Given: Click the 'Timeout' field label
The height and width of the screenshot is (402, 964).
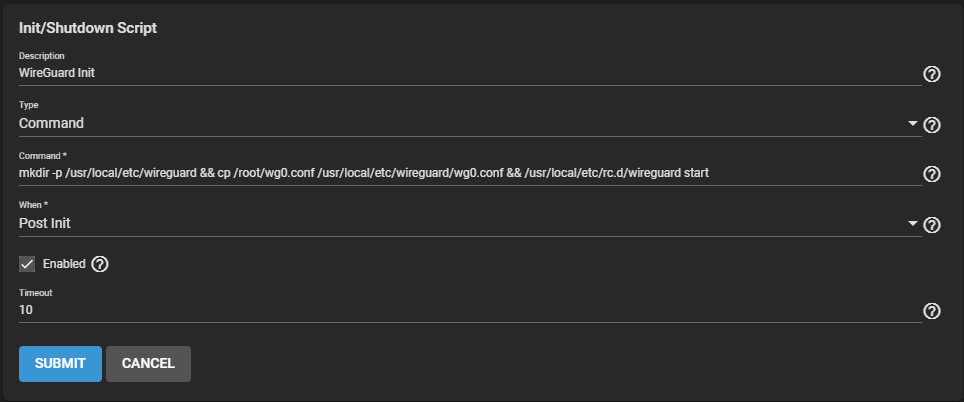Looking at the screenshot, I should click(x=35, y=293).
